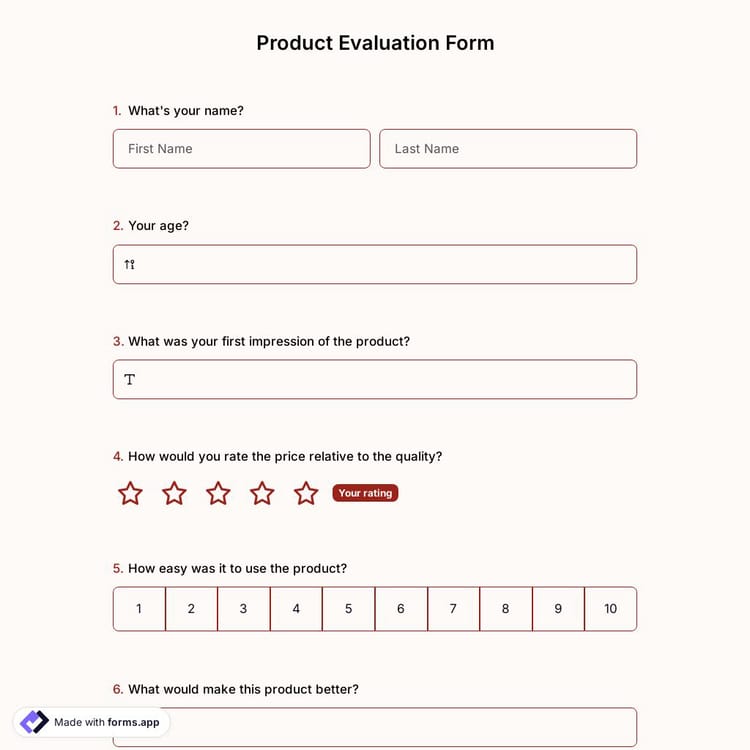Select score 8 for product ease
Viewport: 750px width, 750px height.
coord(505,609)
